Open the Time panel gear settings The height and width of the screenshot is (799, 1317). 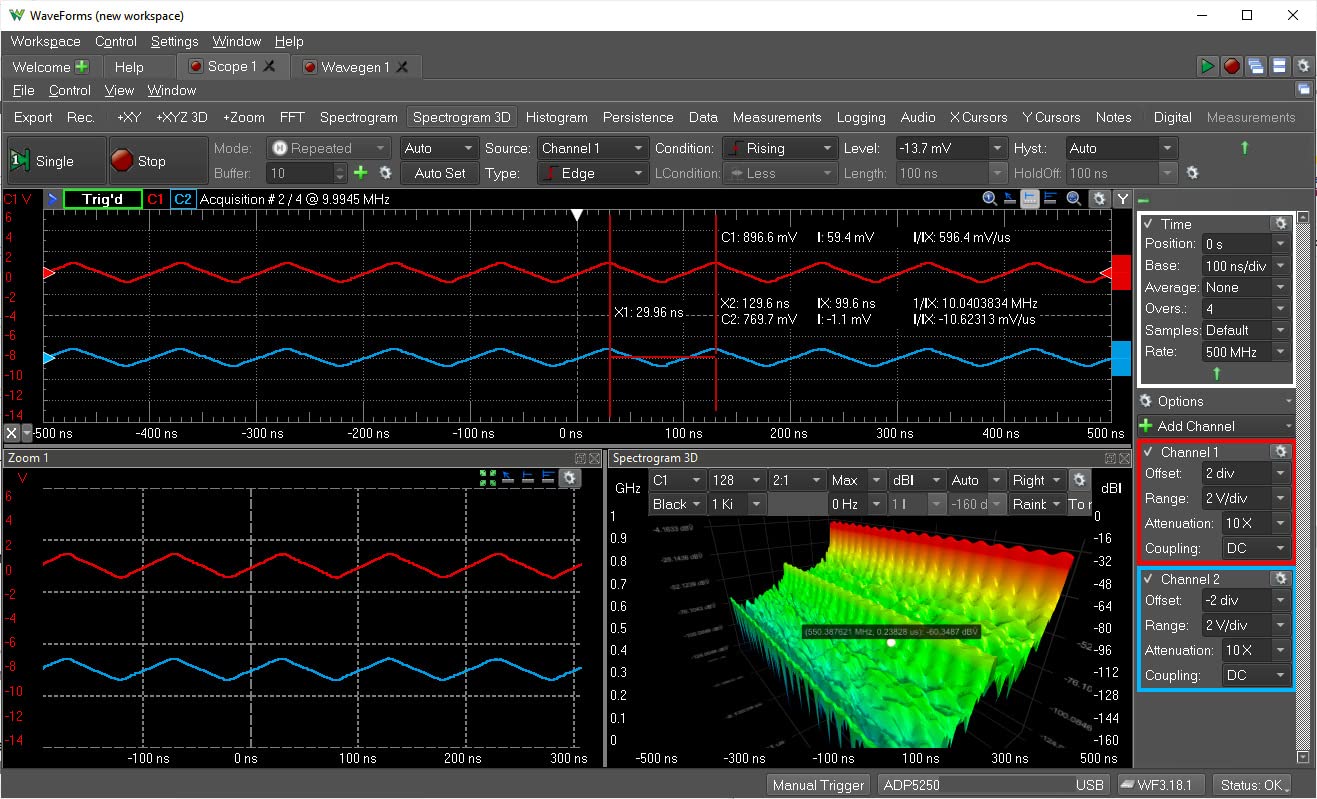point(1279,224)
